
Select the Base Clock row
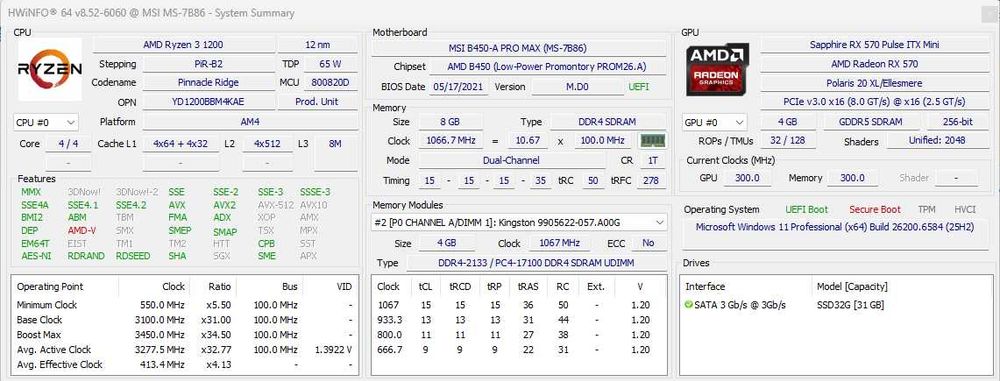click(x=185, y=320)
